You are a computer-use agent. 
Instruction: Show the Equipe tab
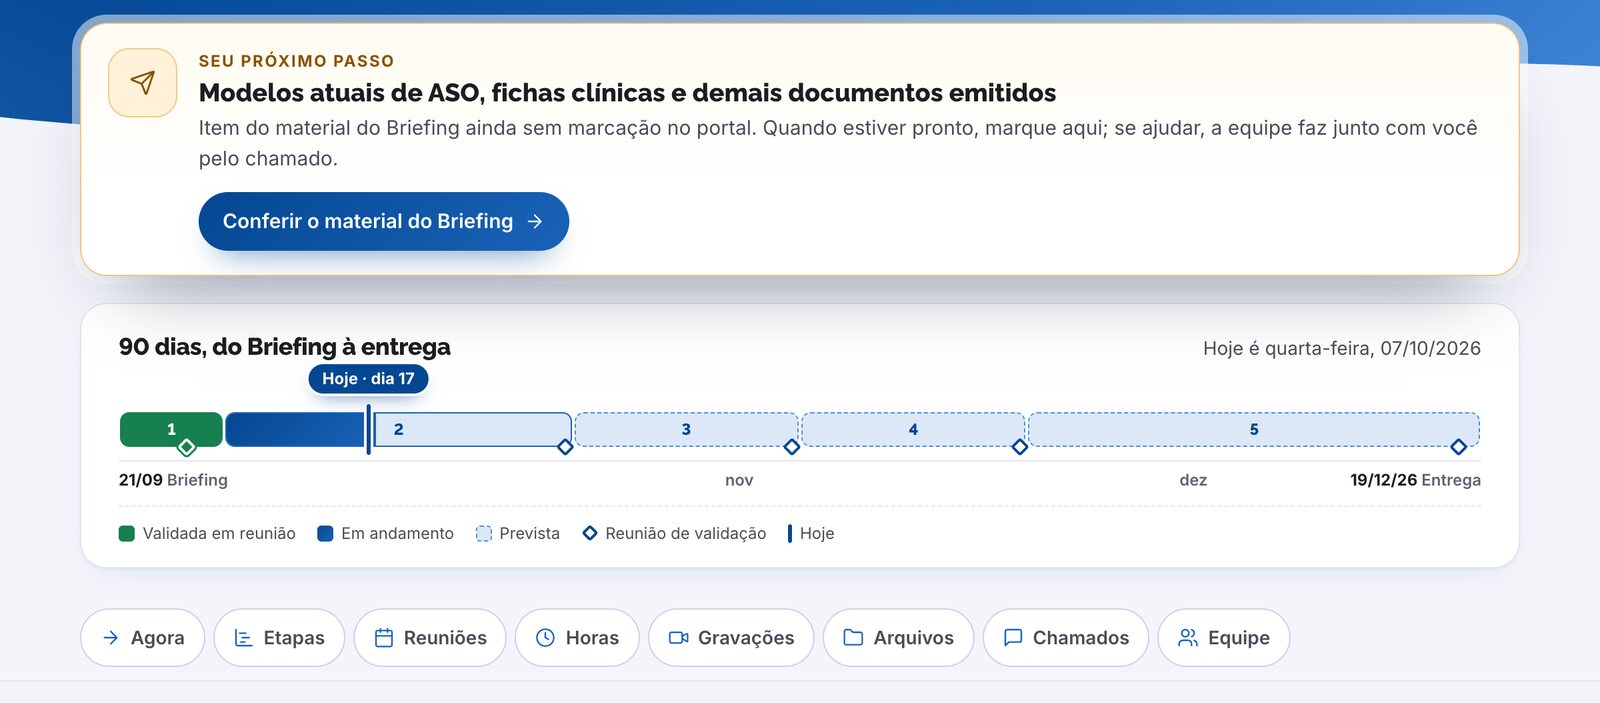[x=1224, y=638]
